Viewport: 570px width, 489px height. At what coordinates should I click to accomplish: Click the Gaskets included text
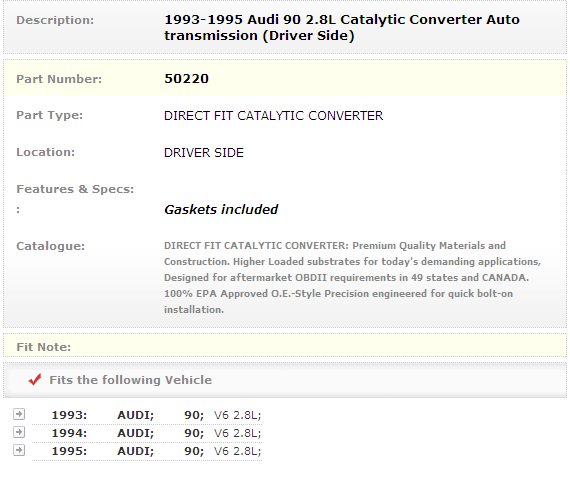click(x=221, y=209)
